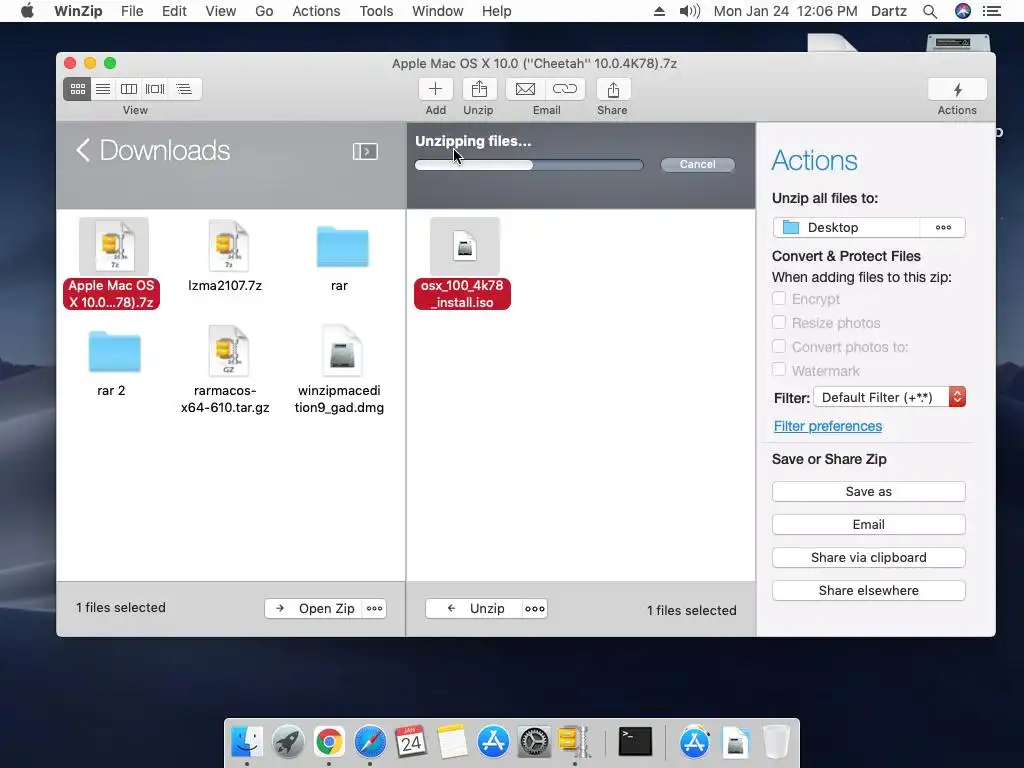This screenshot has width=1024, height=768.
Task: Enable the Encrypt checkbox
Action: click(778, 298)
